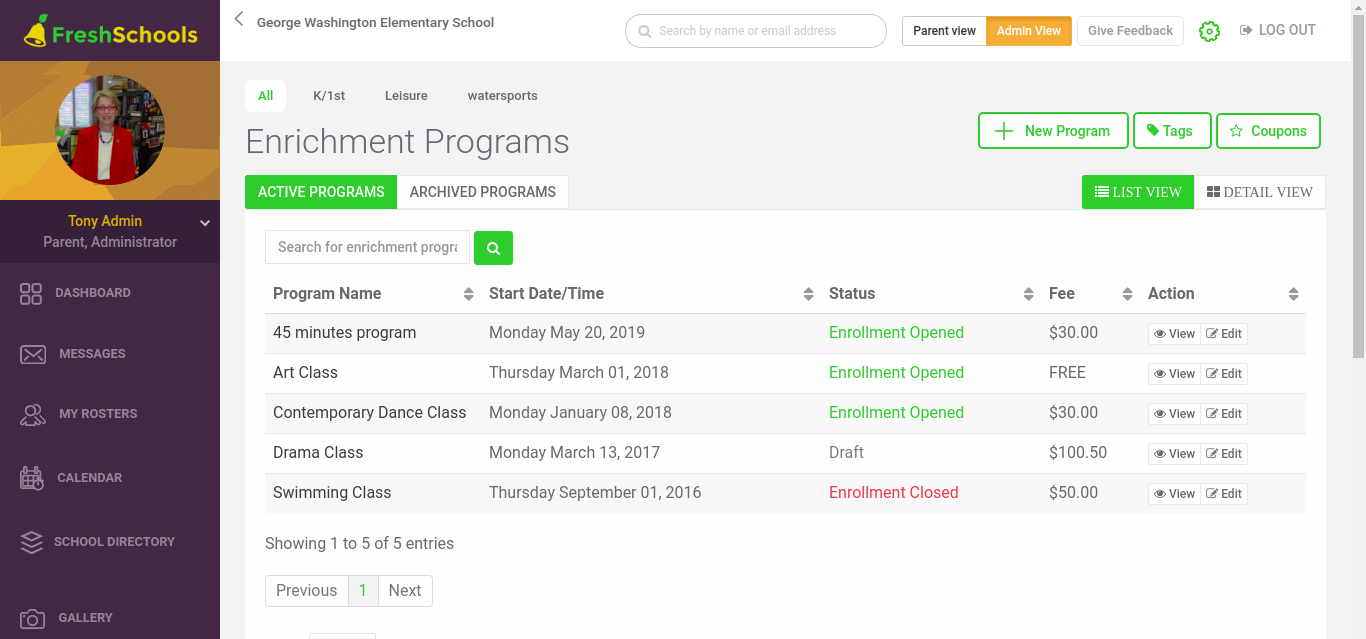Image resolution: width=1366 pixels, height=639 pixels.
Task: Click the green magnifier search button
Action: pos(493,248)
